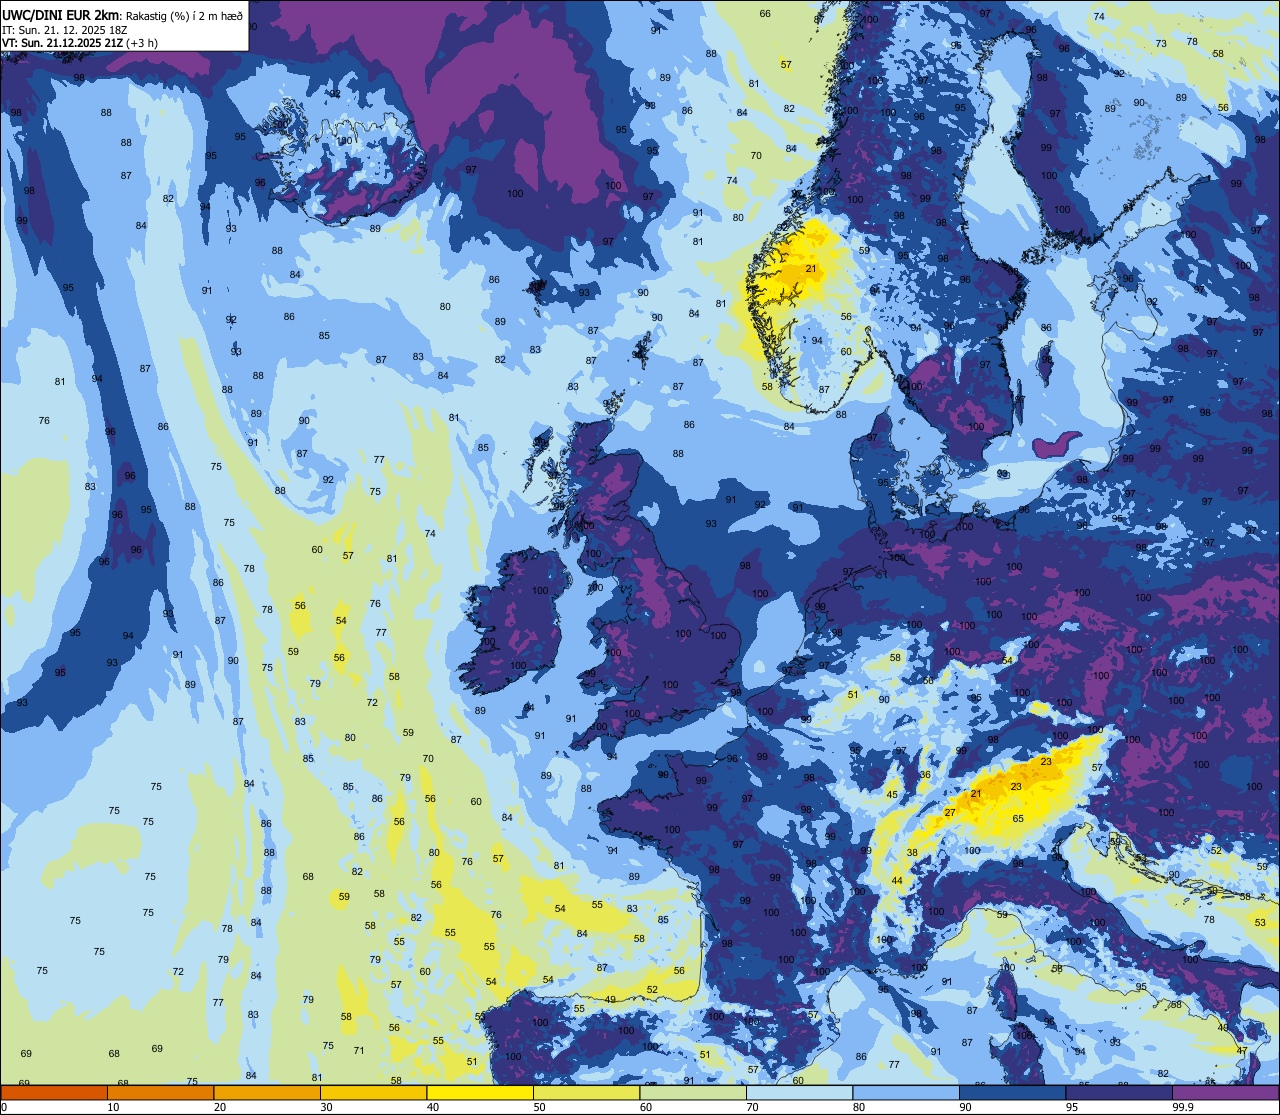Click the dark navy 95–99.9 legend swatch
Image resolution: width=1280 pixels, height=1115 pixels.
click(1119, 1092)
